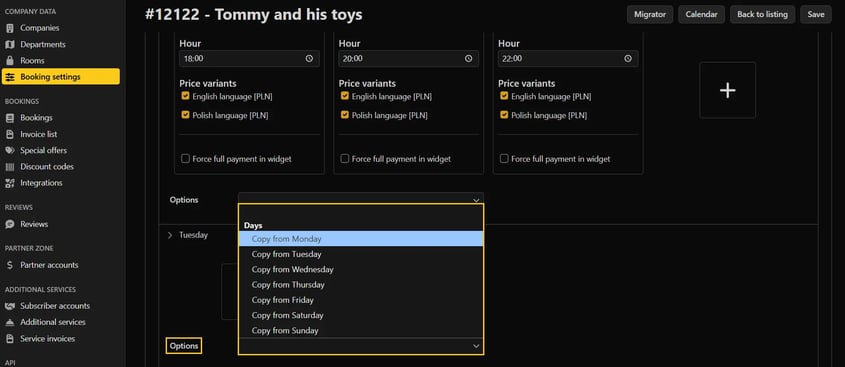This screenshot has width=845, height=367.
Task: Click the Integrations puzzle icon
Action: click(10, 183)
